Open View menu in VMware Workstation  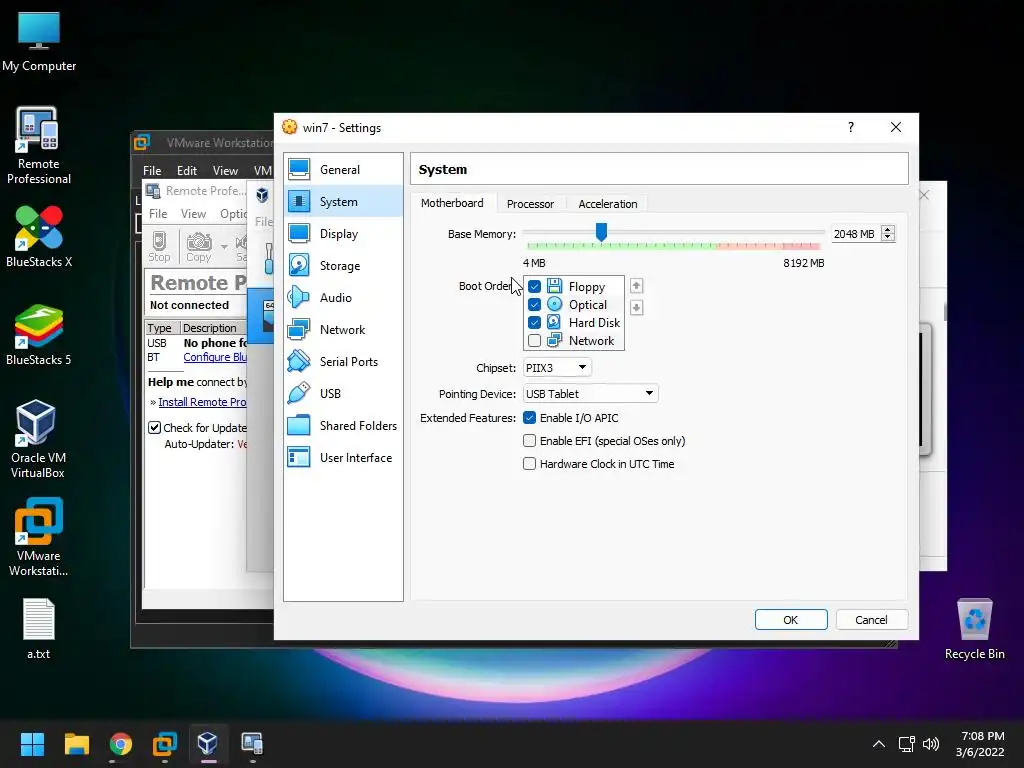coord(225,170)
